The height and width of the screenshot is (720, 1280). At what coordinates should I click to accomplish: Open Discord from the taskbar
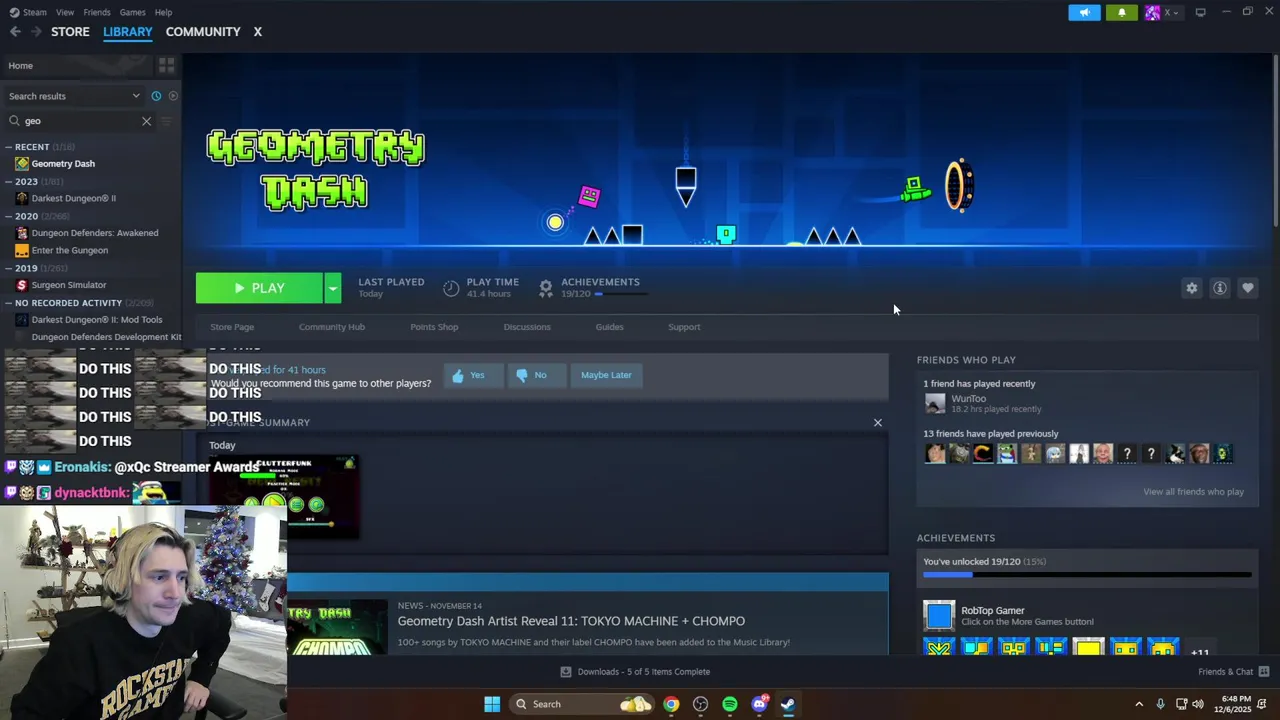[x=759, y=704]
